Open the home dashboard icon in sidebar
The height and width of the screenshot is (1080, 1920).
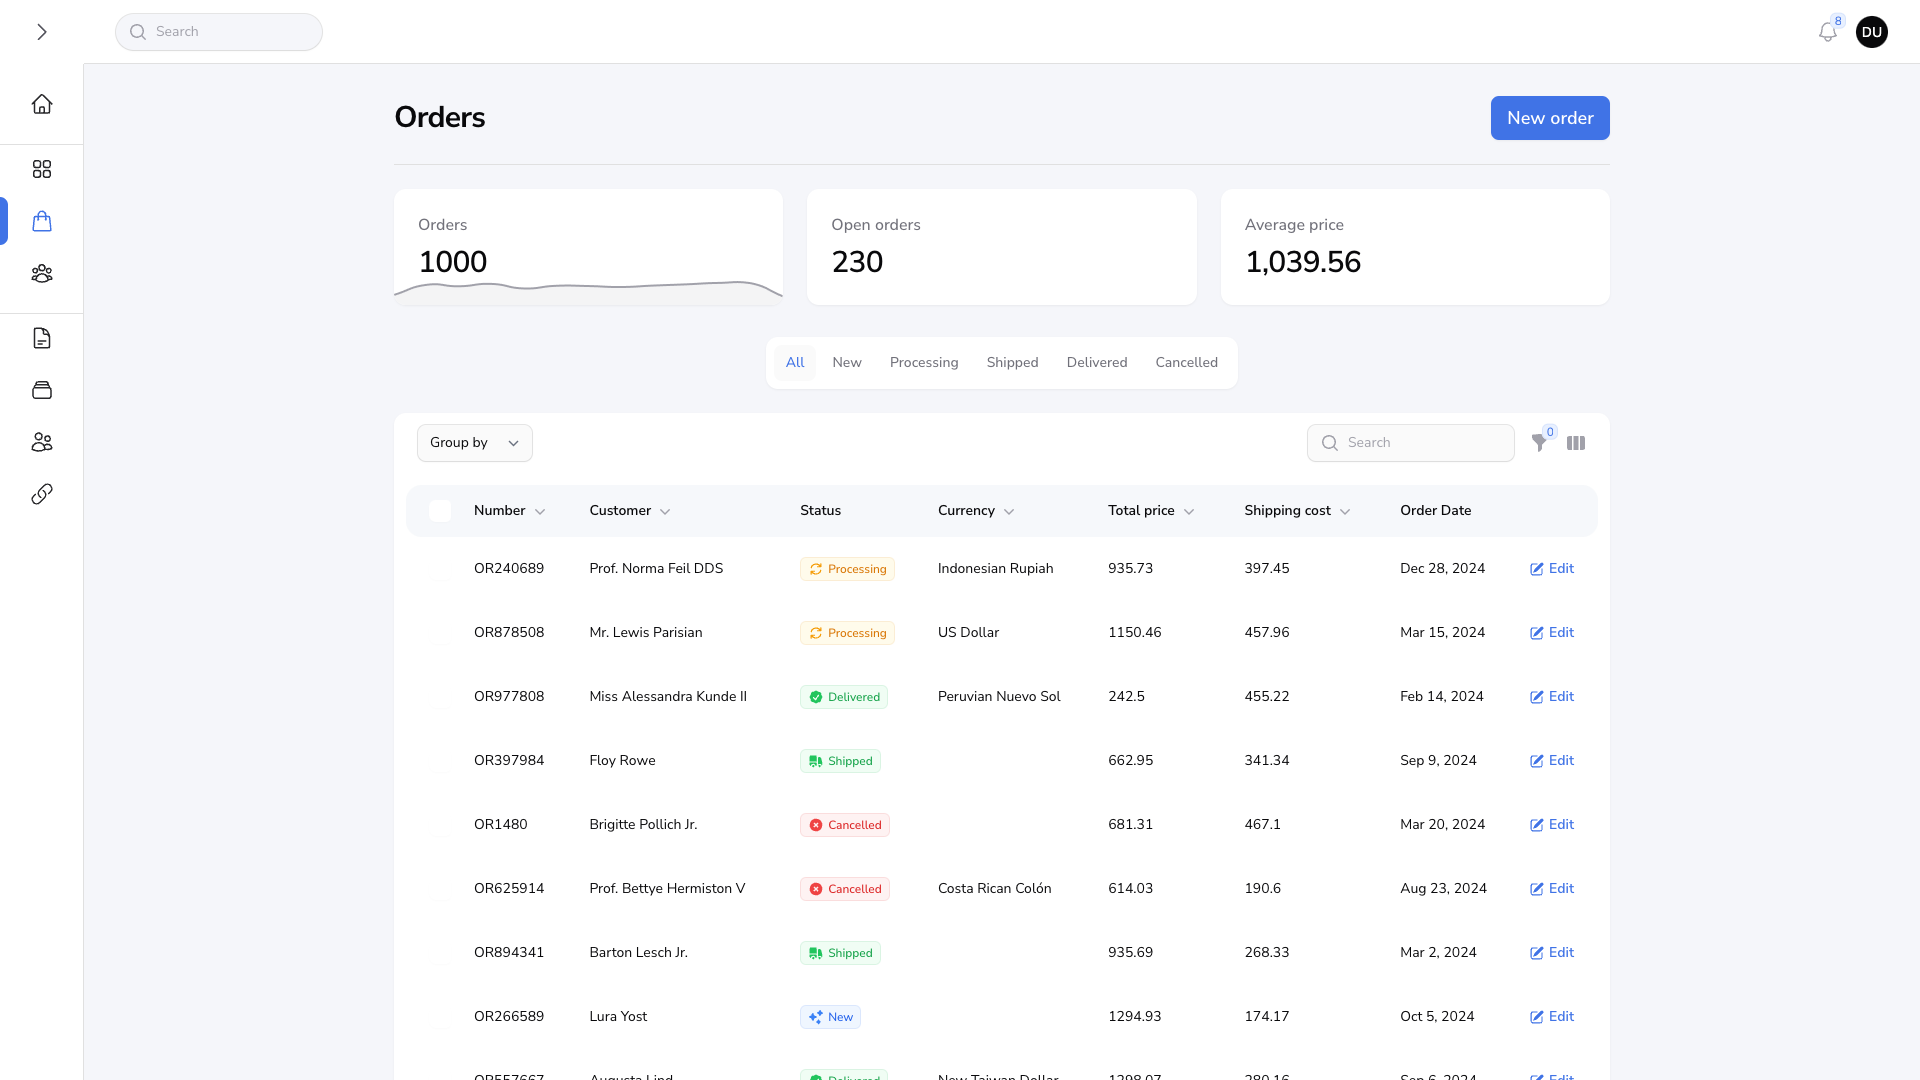pos(42,104)
